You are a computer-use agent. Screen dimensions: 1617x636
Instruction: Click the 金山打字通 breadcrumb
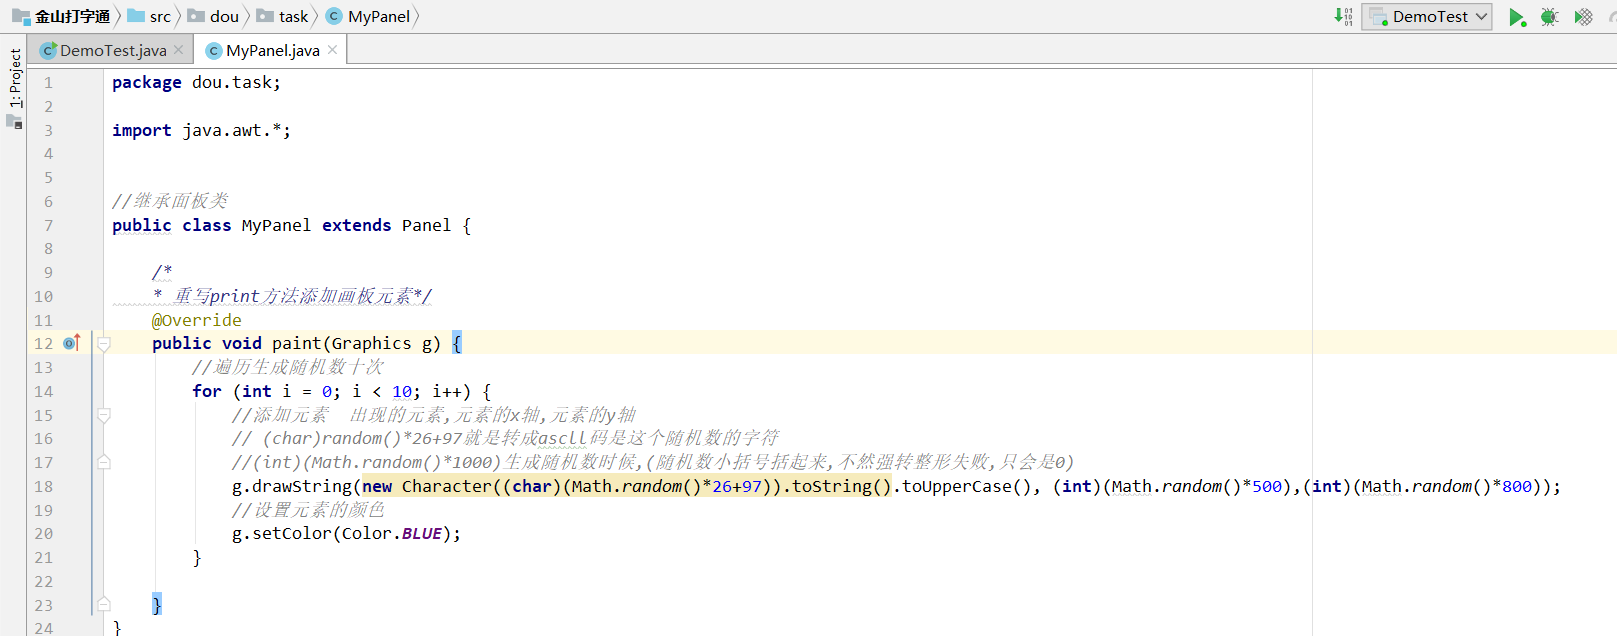click(x=62, y=16)
